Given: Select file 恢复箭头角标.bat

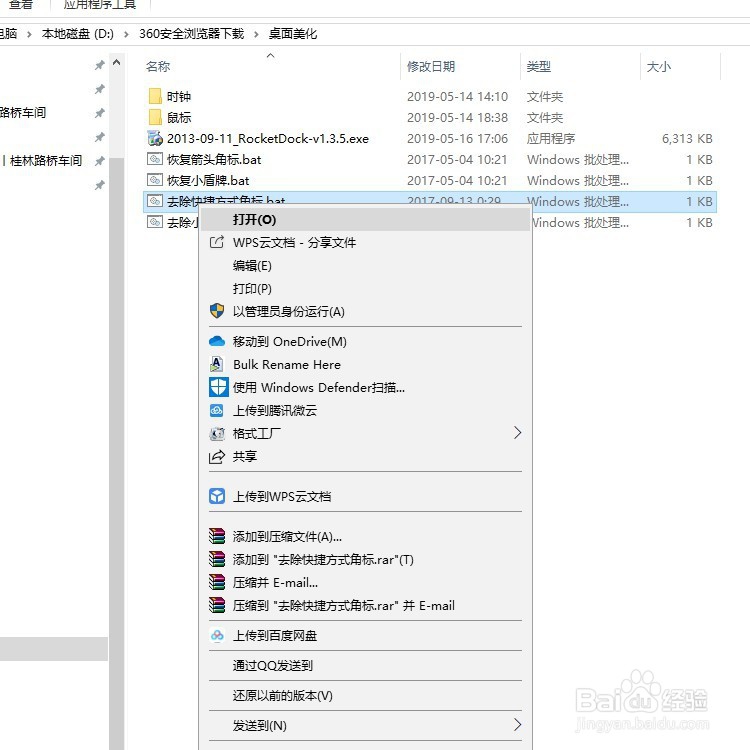Looking at the screenshot, I should (214, 160).
